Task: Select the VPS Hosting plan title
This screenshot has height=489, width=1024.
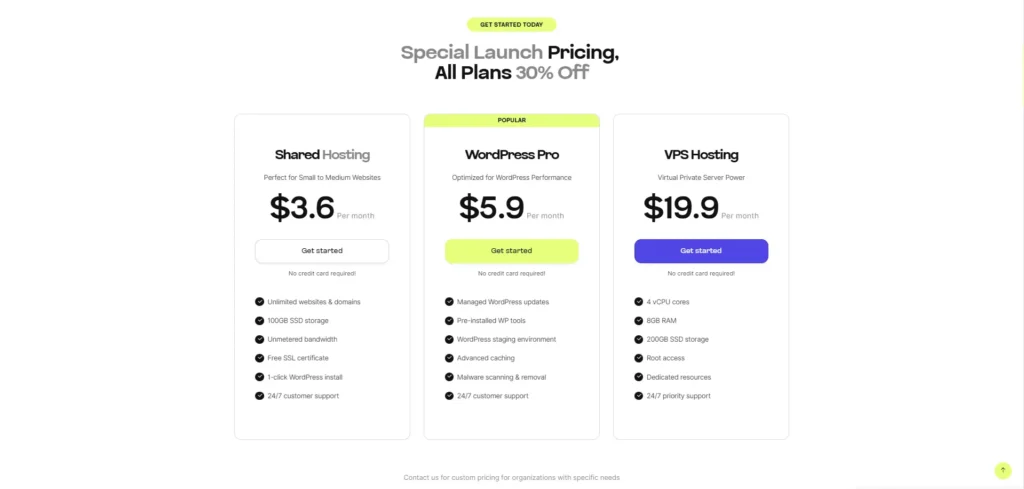Action: (x=701, y=155)
